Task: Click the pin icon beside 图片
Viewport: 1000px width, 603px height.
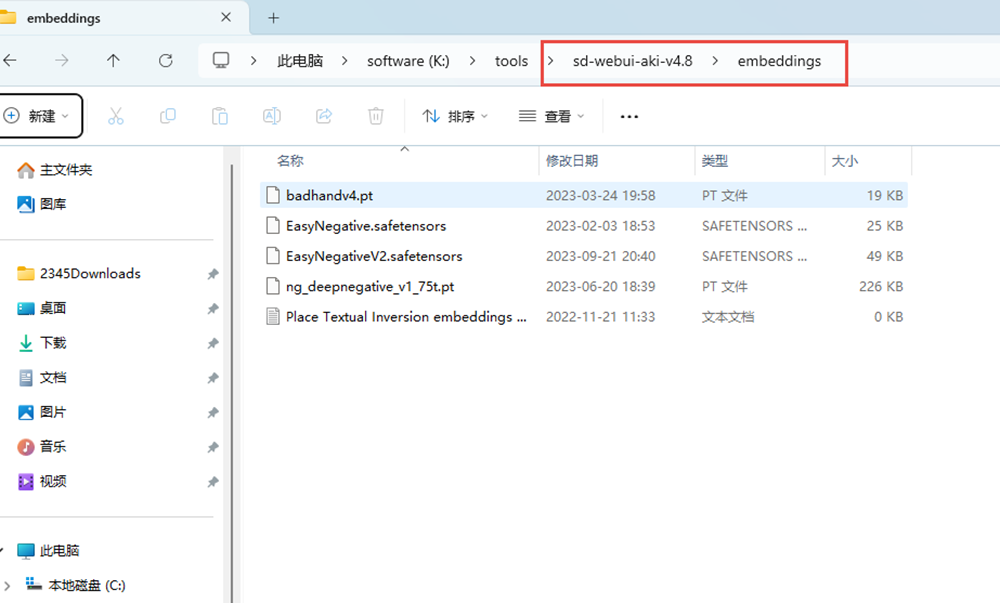Action: (213, 412)
